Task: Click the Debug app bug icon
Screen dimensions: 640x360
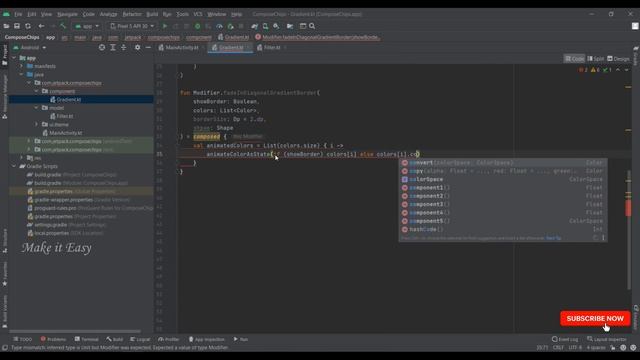Action: coord(198,26)
